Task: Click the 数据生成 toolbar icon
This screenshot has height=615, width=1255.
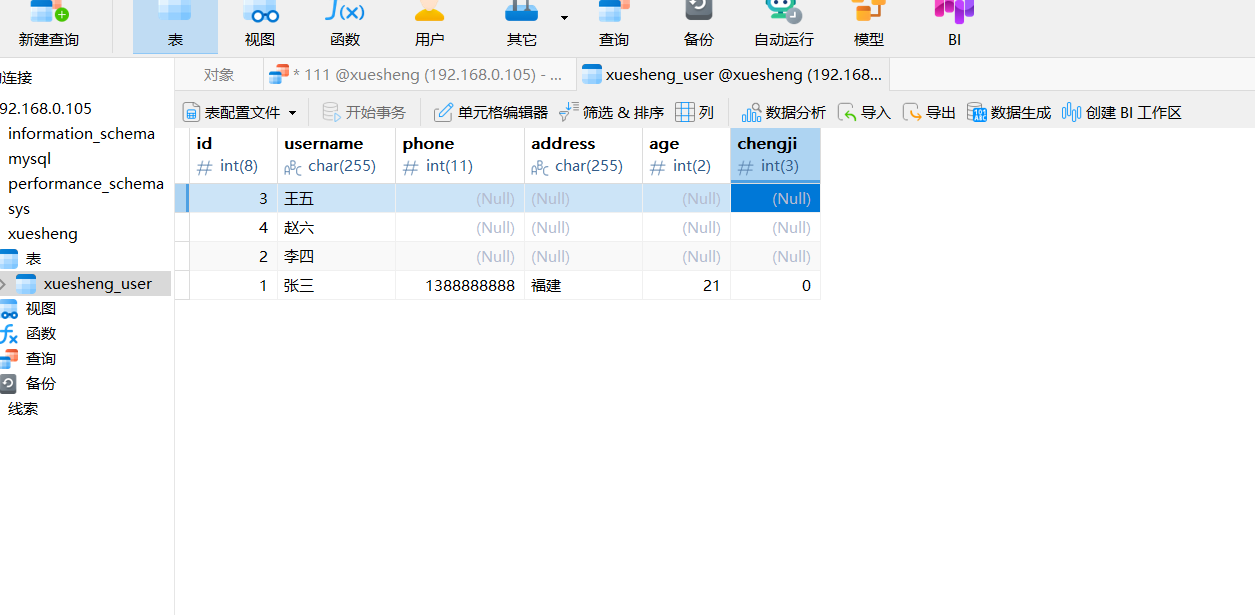Action: [x=1008, y=112]
